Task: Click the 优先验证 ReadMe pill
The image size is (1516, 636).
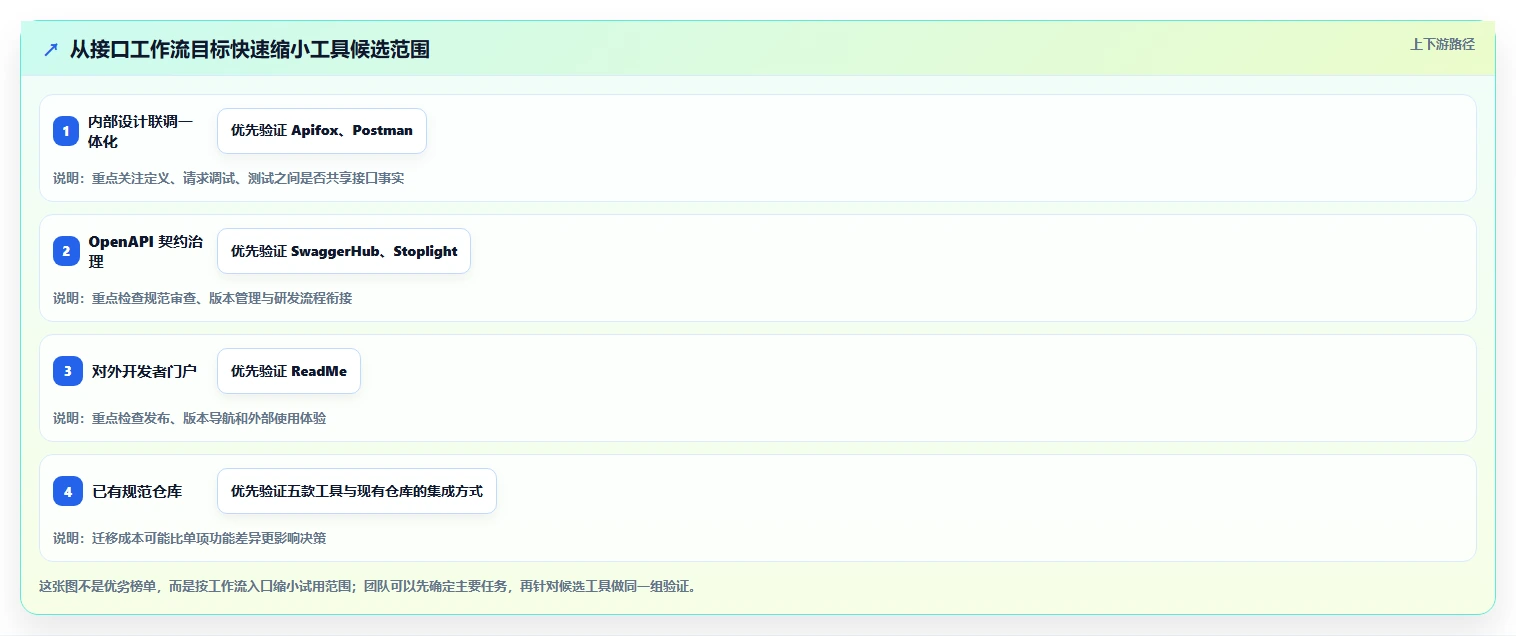Action: [x=289, y=371]
